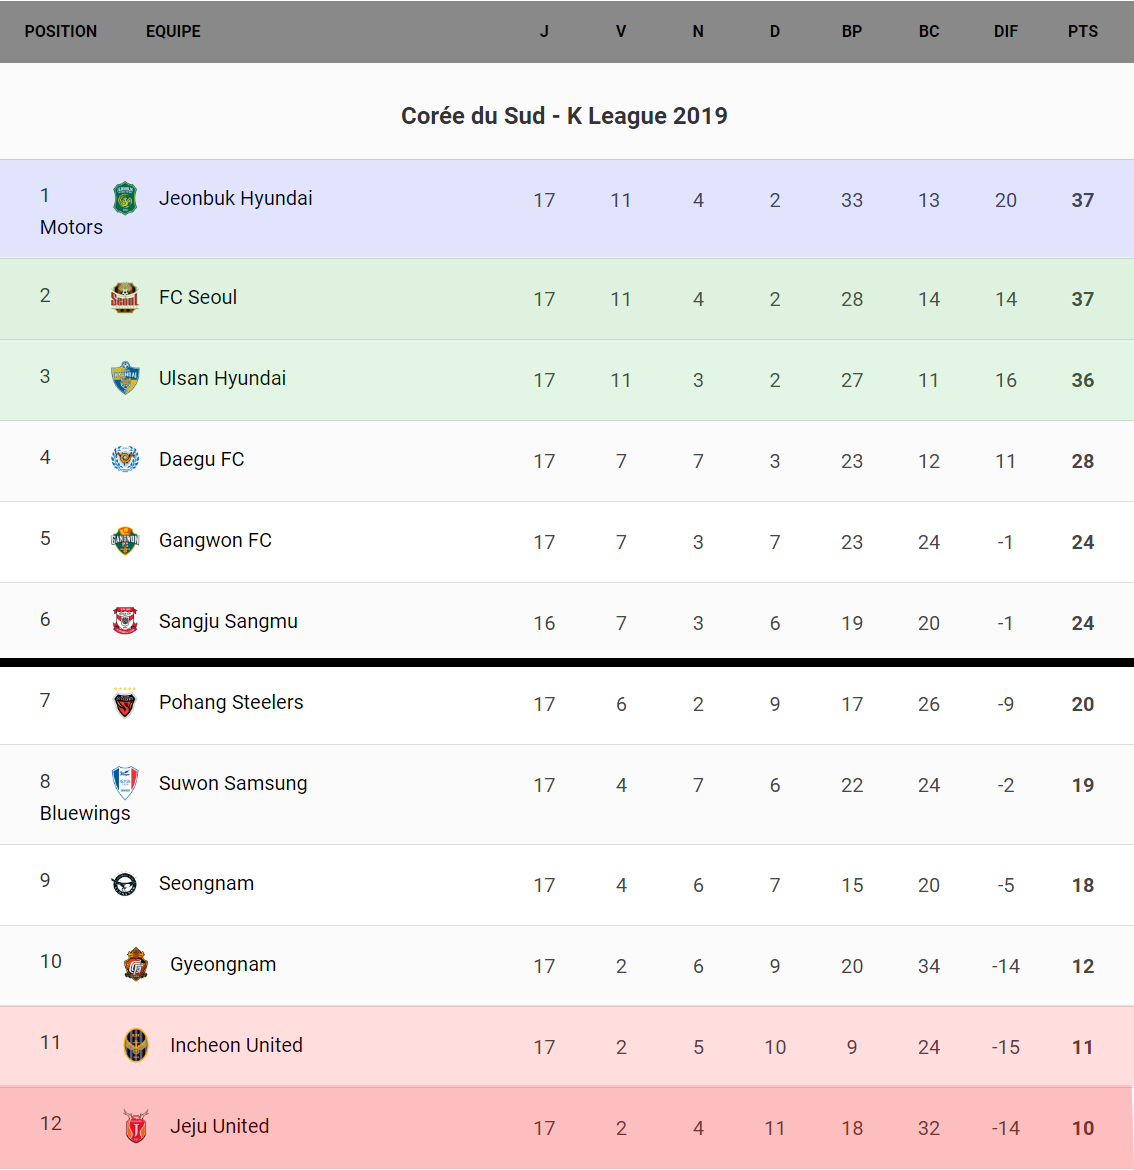Screen dimensions: 1134x1170
Task: Click the Jeju United club crest
Action: pyautogui.click(x=136, y=1127)
